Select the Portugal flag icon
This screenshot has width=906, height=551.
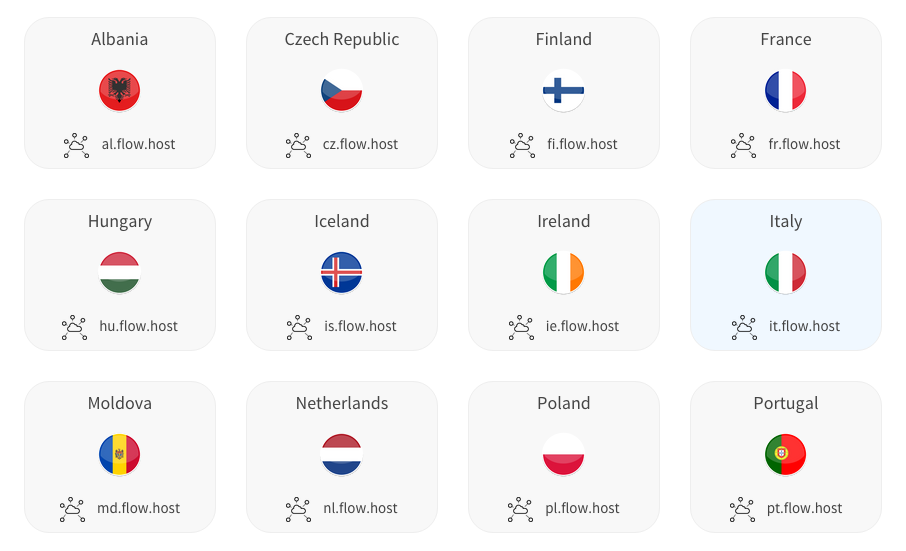(786, 455)
